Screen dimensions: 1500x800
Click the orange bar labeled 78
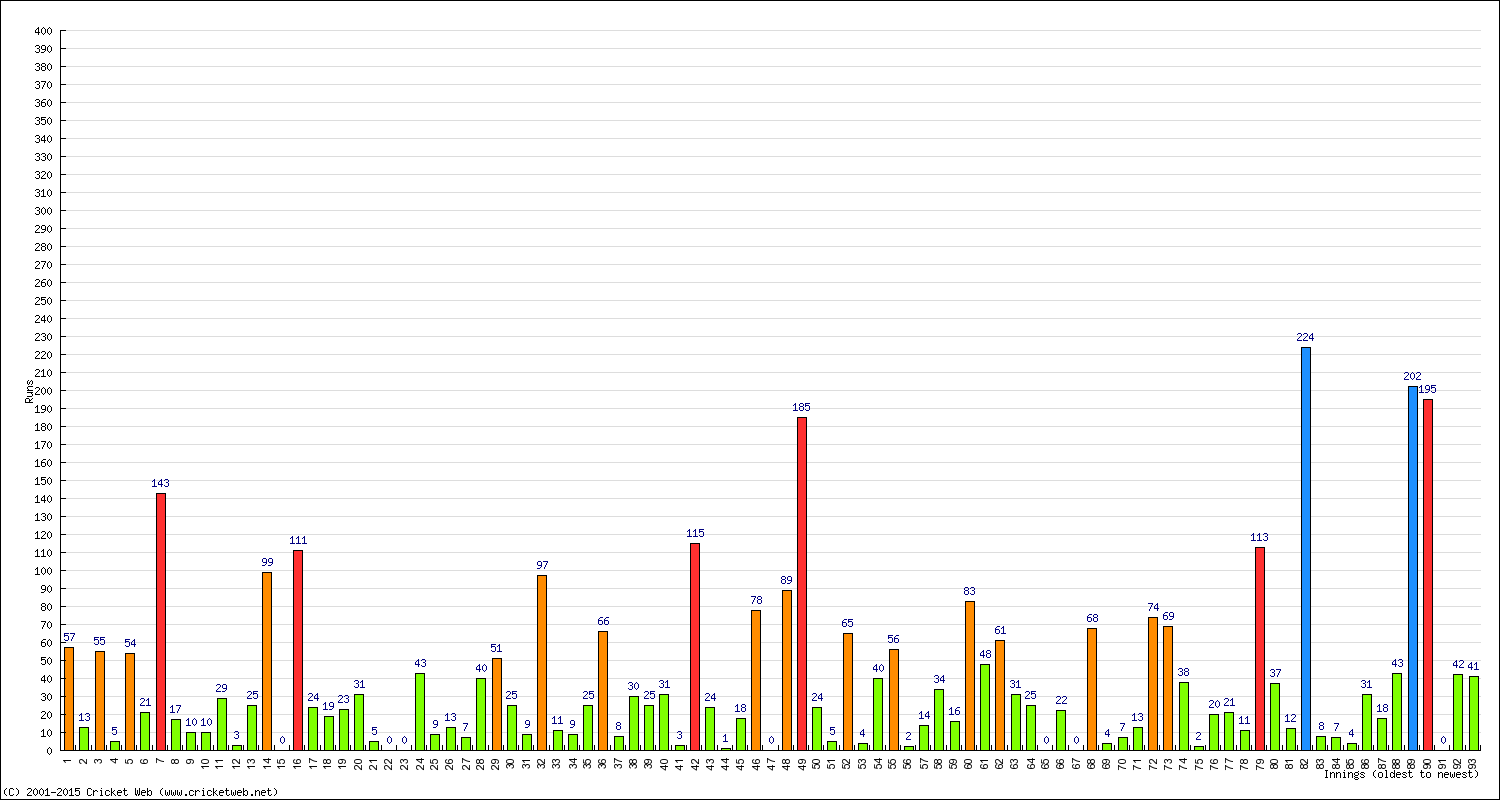pos(755,680)
